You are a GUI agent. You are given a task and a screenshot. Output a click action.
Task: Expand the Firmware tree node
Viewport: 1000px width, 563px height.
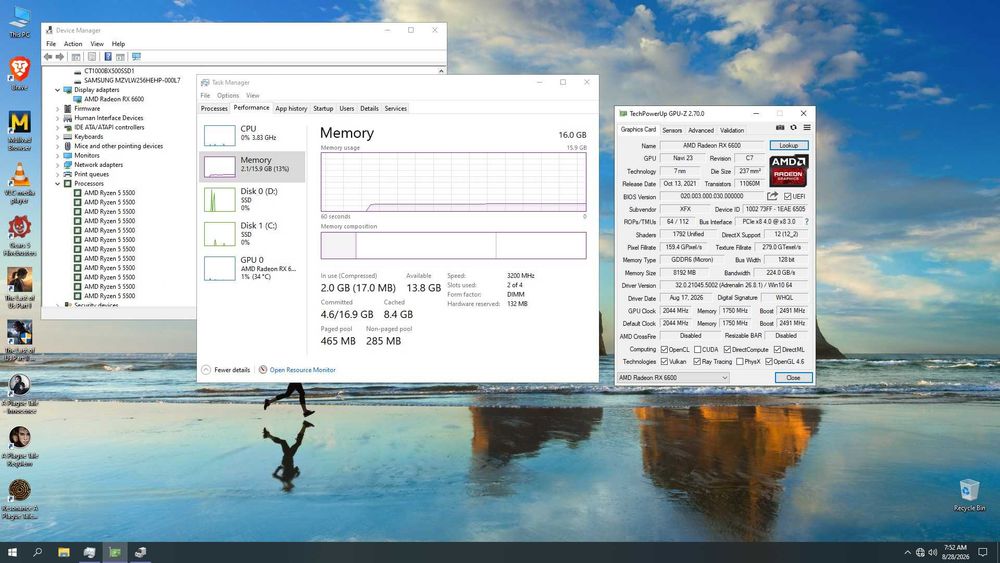coord(57,108)
